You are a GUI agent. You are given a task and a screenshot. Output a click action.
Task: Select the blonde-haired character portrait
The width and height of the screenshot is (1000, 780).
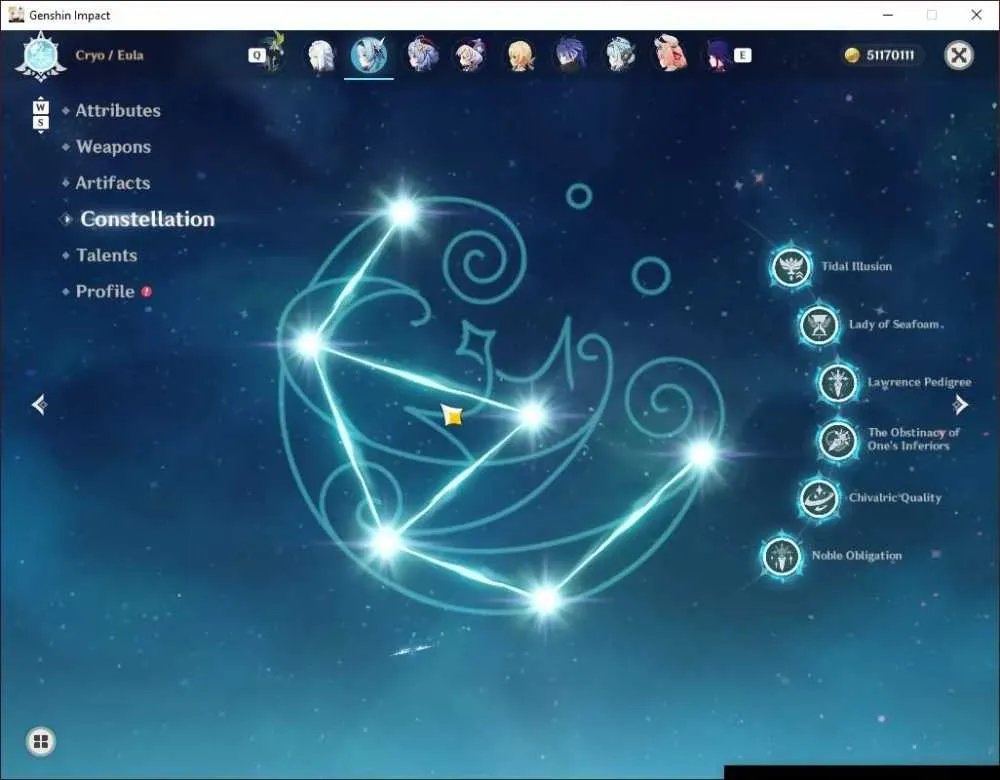pos(520,55)
